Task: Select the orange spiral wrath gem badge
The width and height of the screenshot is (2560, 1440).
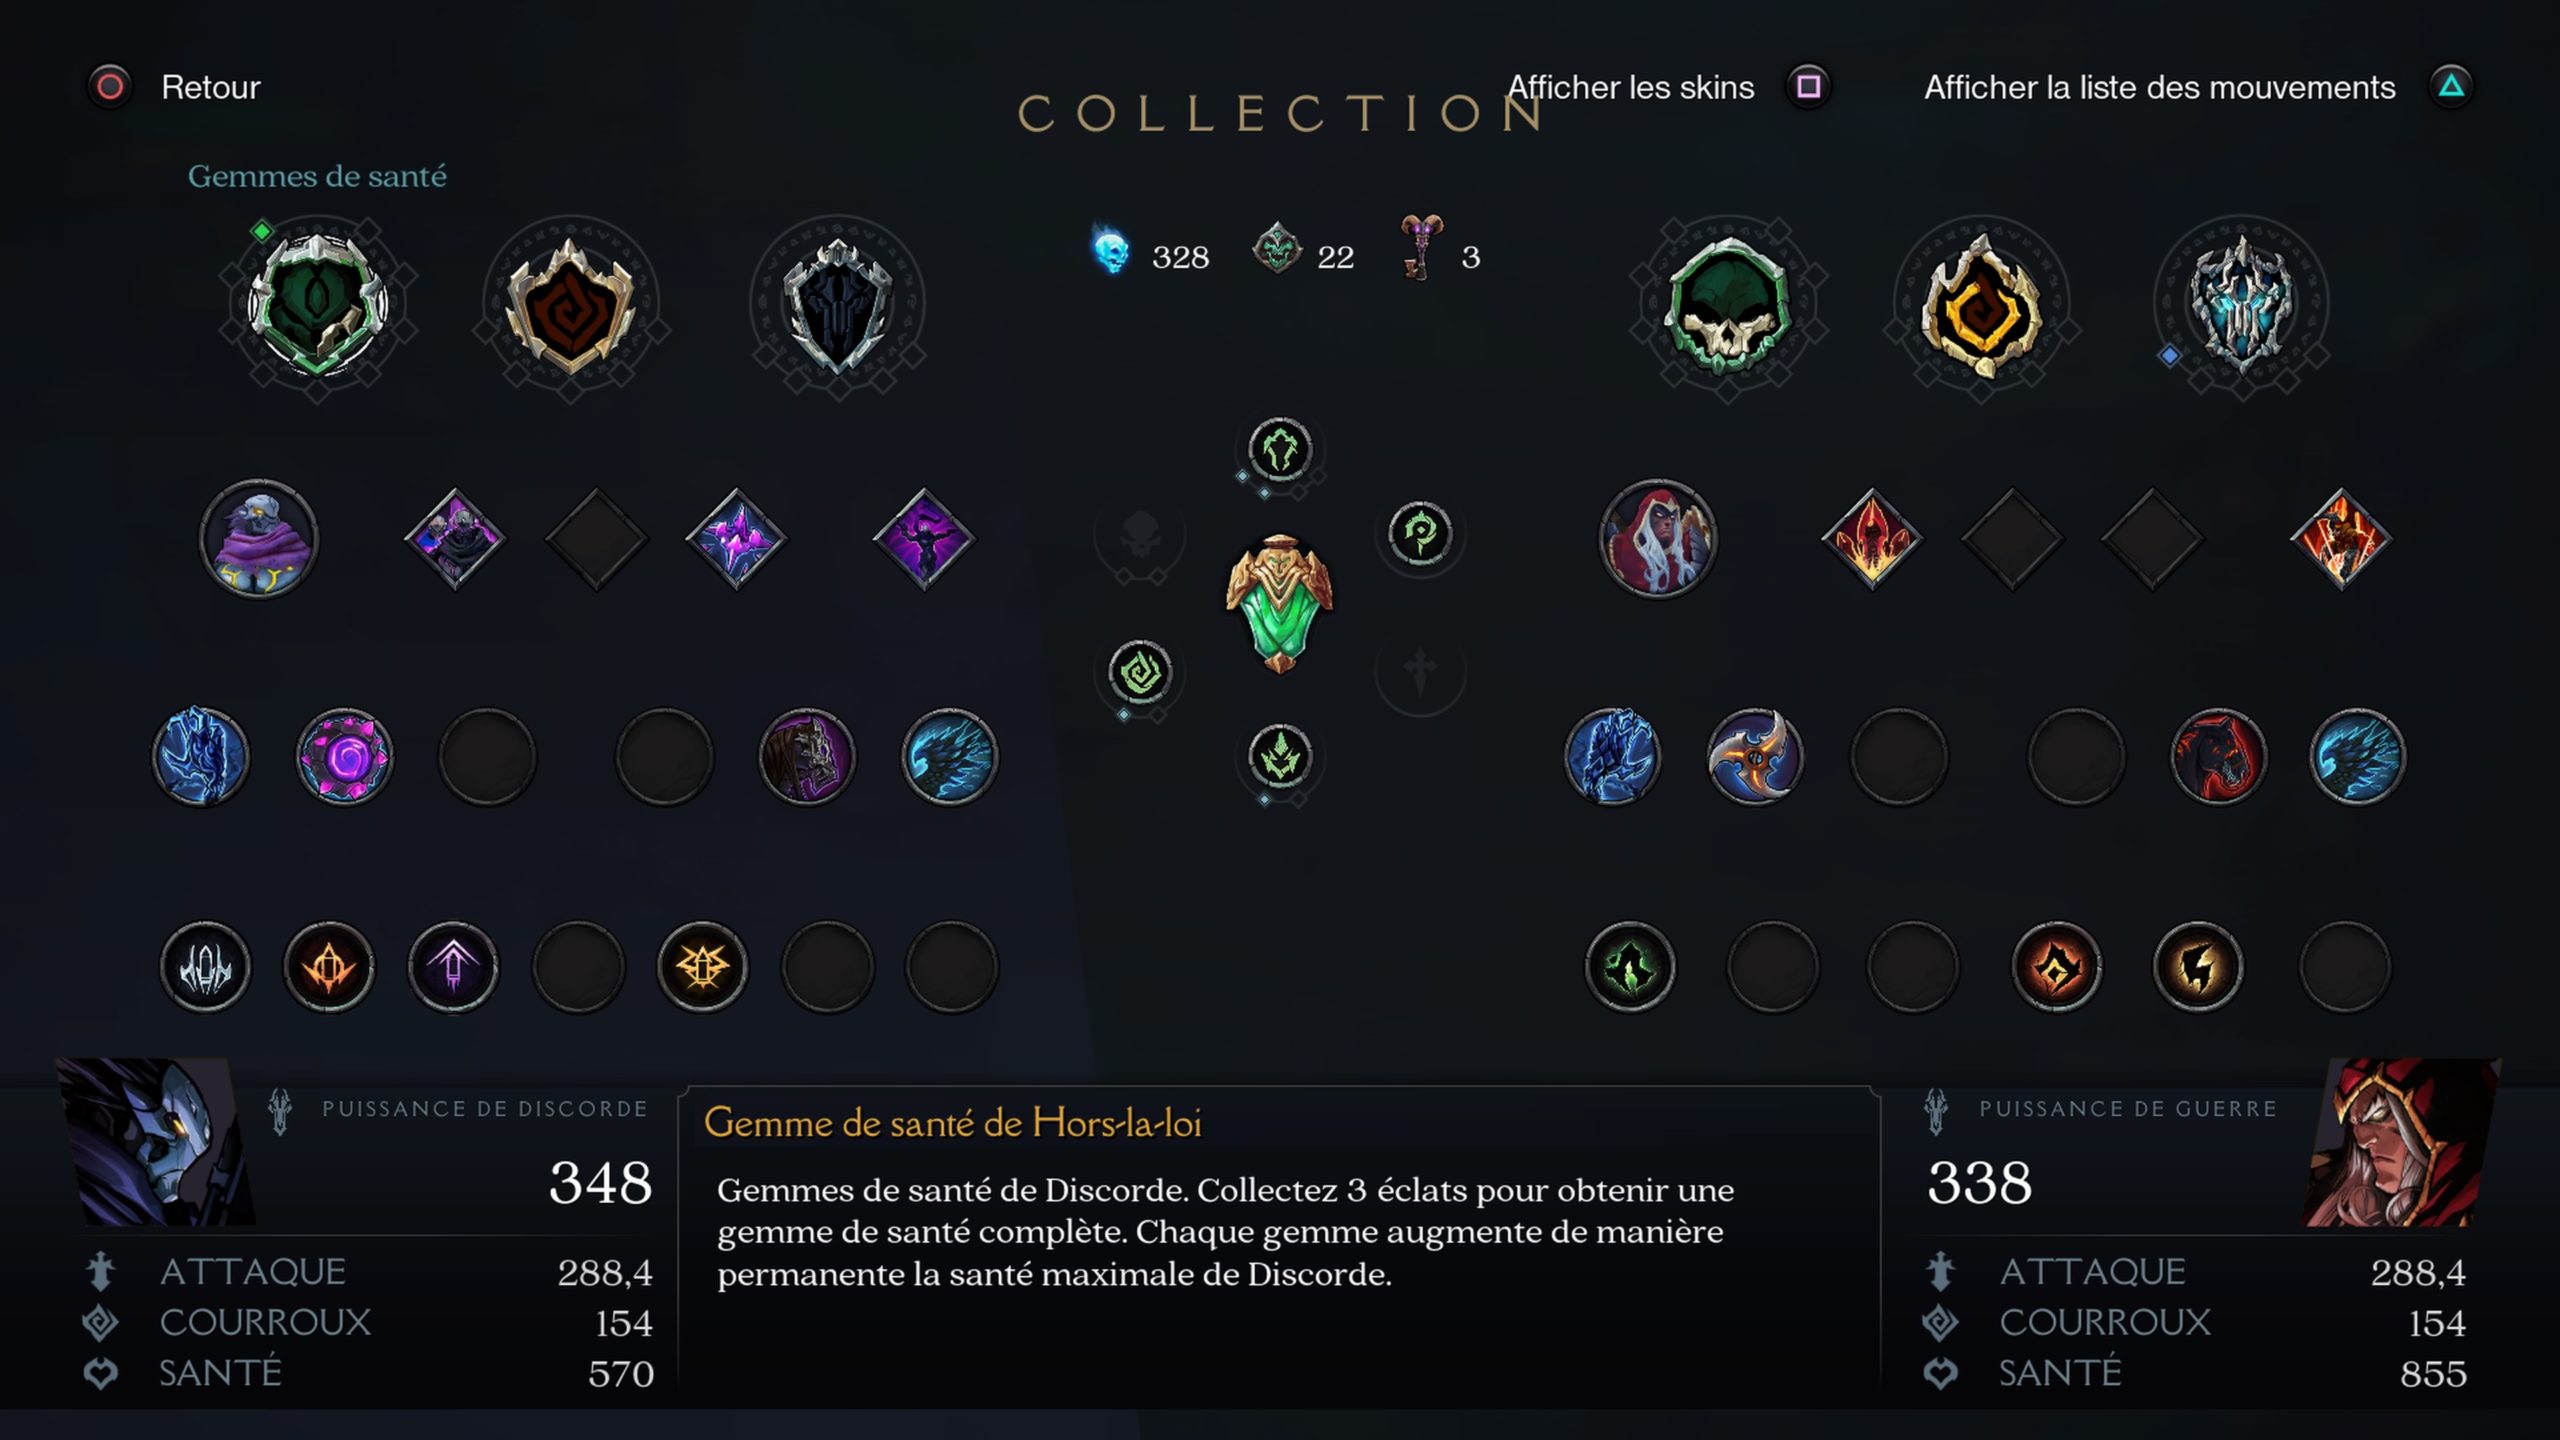Action: tap(1980, 306)
